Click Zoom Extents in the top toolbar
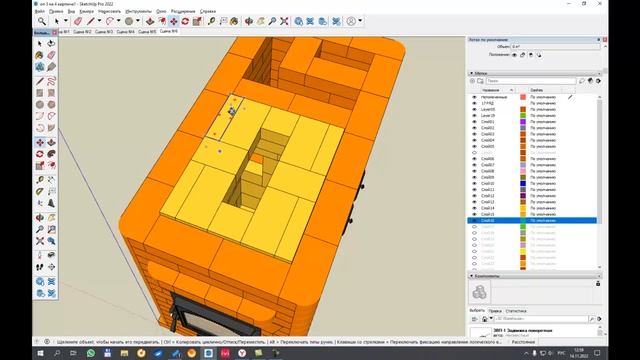 point(284,21)
